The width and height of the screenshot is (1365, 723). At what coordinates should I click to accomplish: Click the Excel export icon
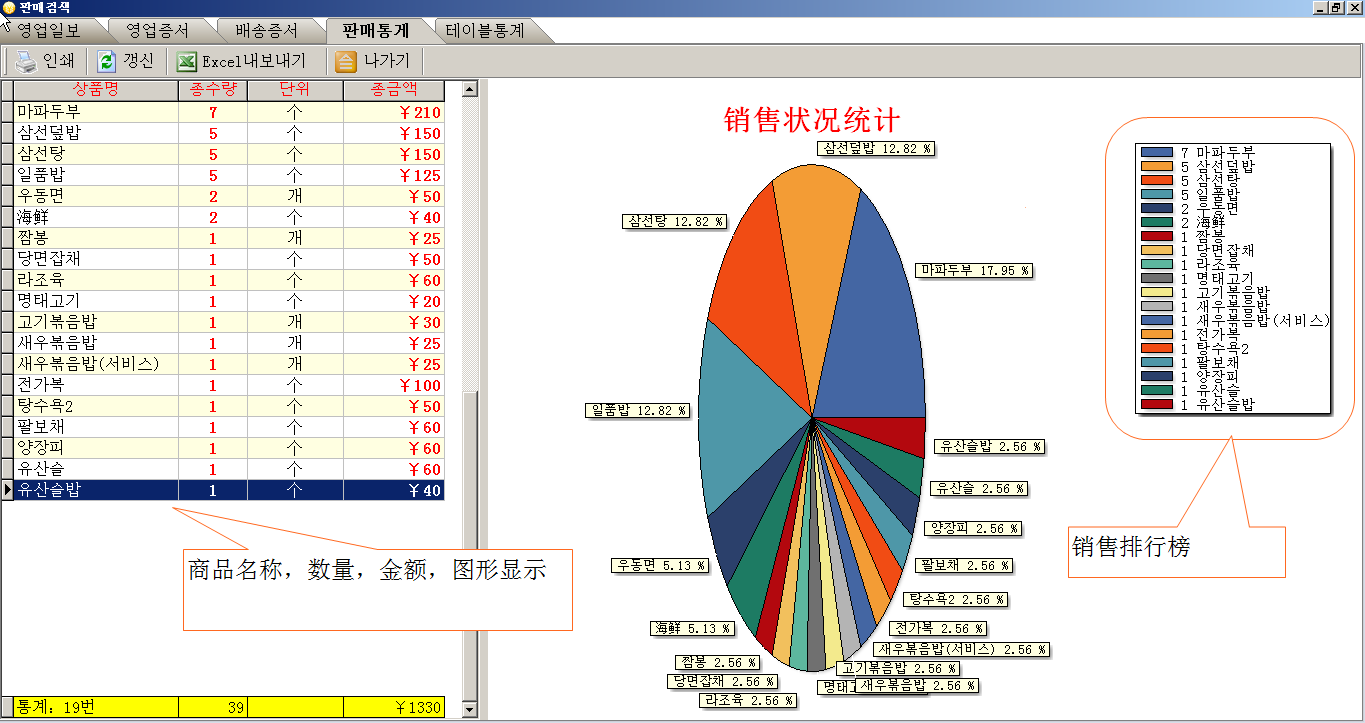[x=186, y=62]
